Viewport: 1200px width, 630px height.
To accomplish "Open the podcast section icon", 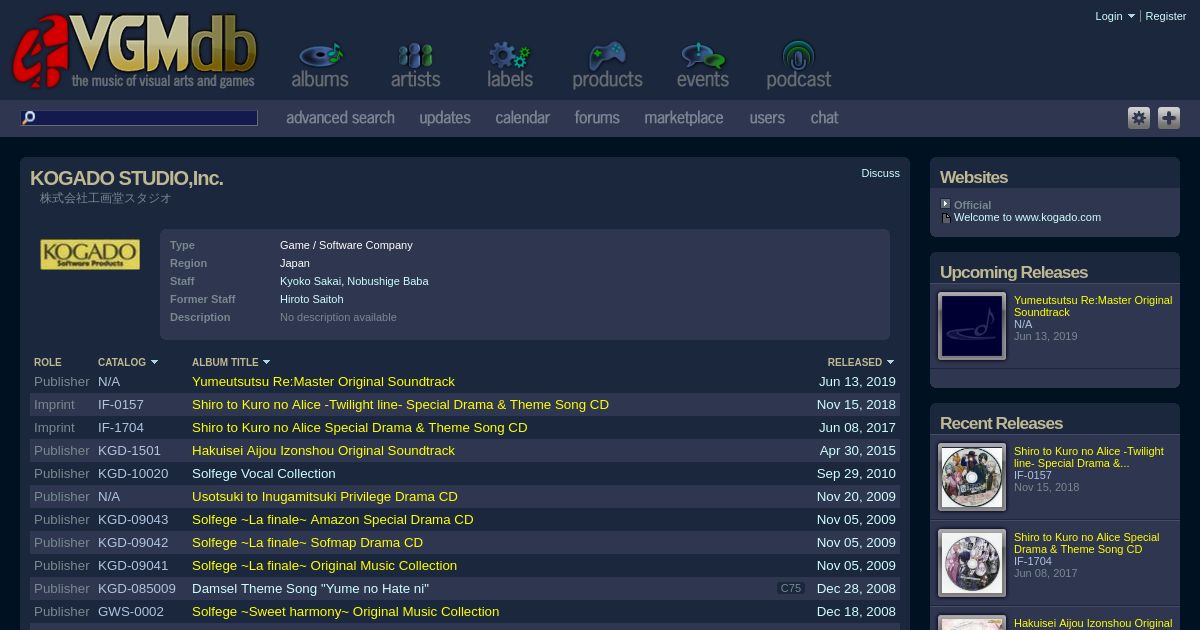I will point(799,65).
